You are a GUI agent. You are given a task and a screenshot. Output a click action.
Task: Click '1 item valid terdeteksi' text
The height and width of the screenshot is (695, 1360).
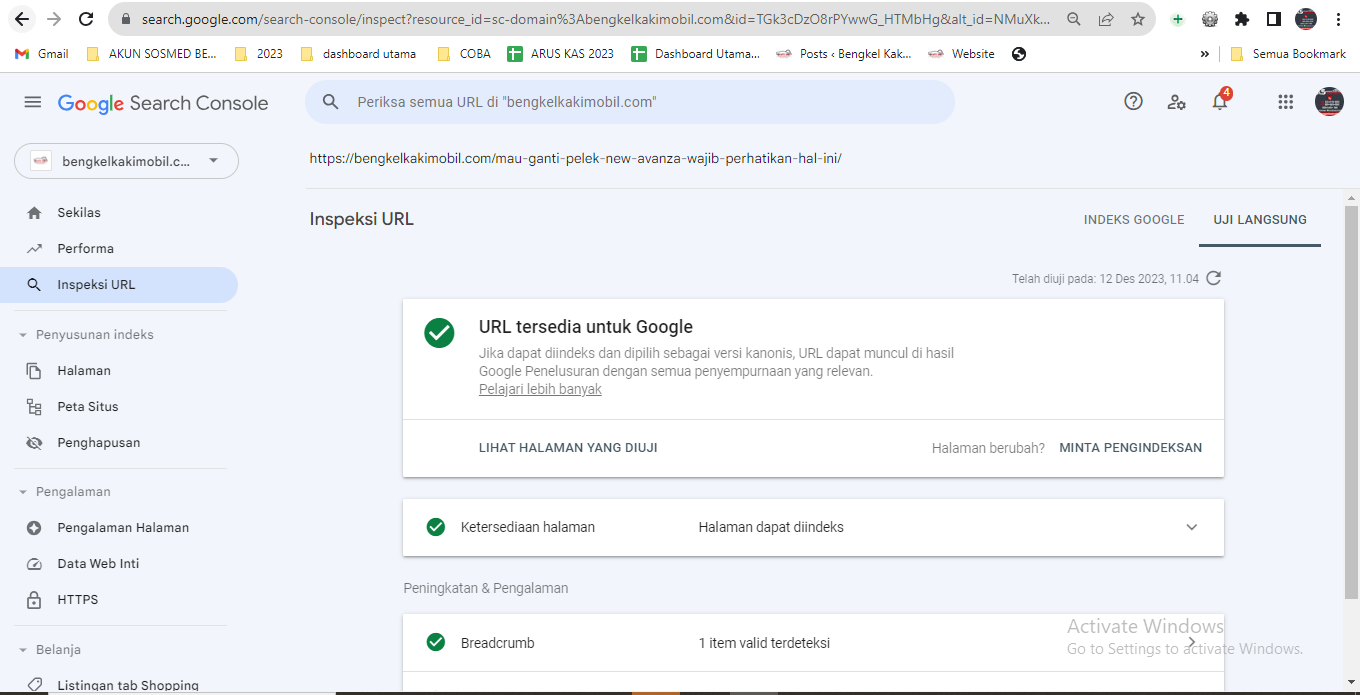(764, 643)
